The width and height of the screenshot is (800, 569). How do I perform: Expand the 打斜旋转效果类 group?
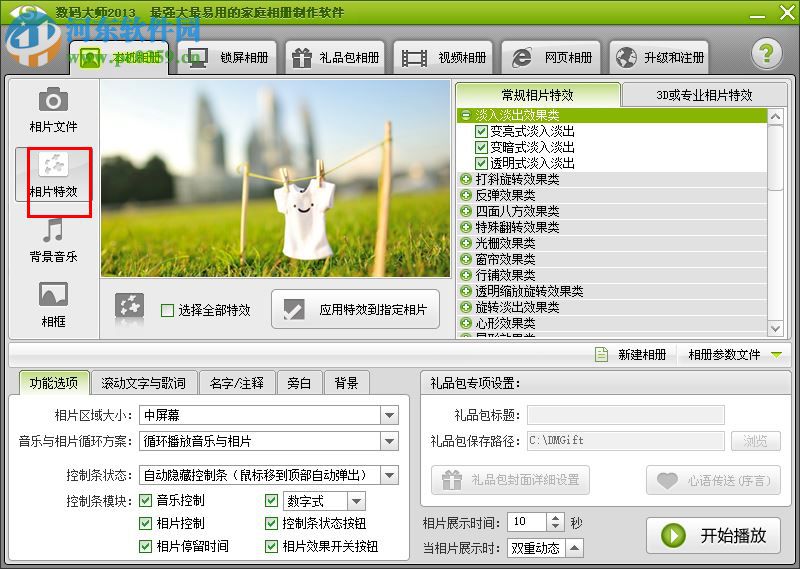pyautogui.click(x=465, y=179)
